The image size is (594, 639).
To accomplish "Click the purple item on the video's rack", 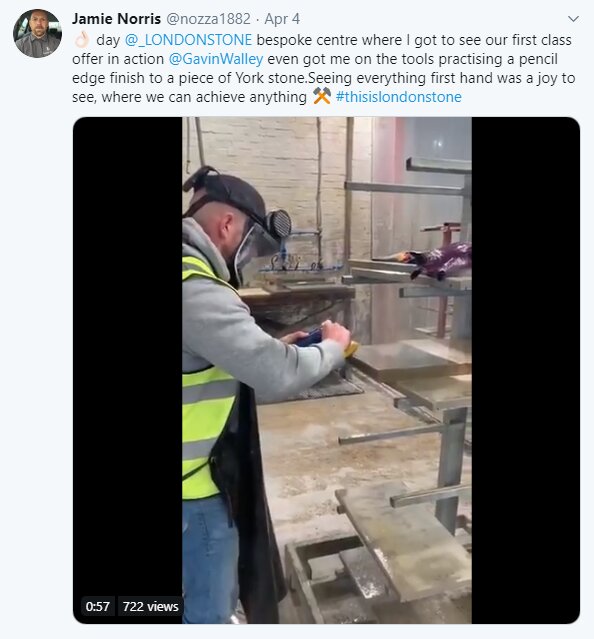I will 440,261.
